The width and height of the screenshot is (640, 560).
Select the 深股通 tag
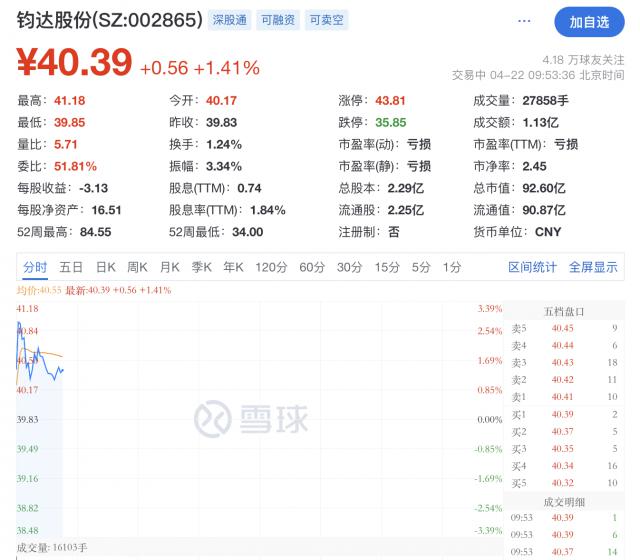click(x=229, y=21)
